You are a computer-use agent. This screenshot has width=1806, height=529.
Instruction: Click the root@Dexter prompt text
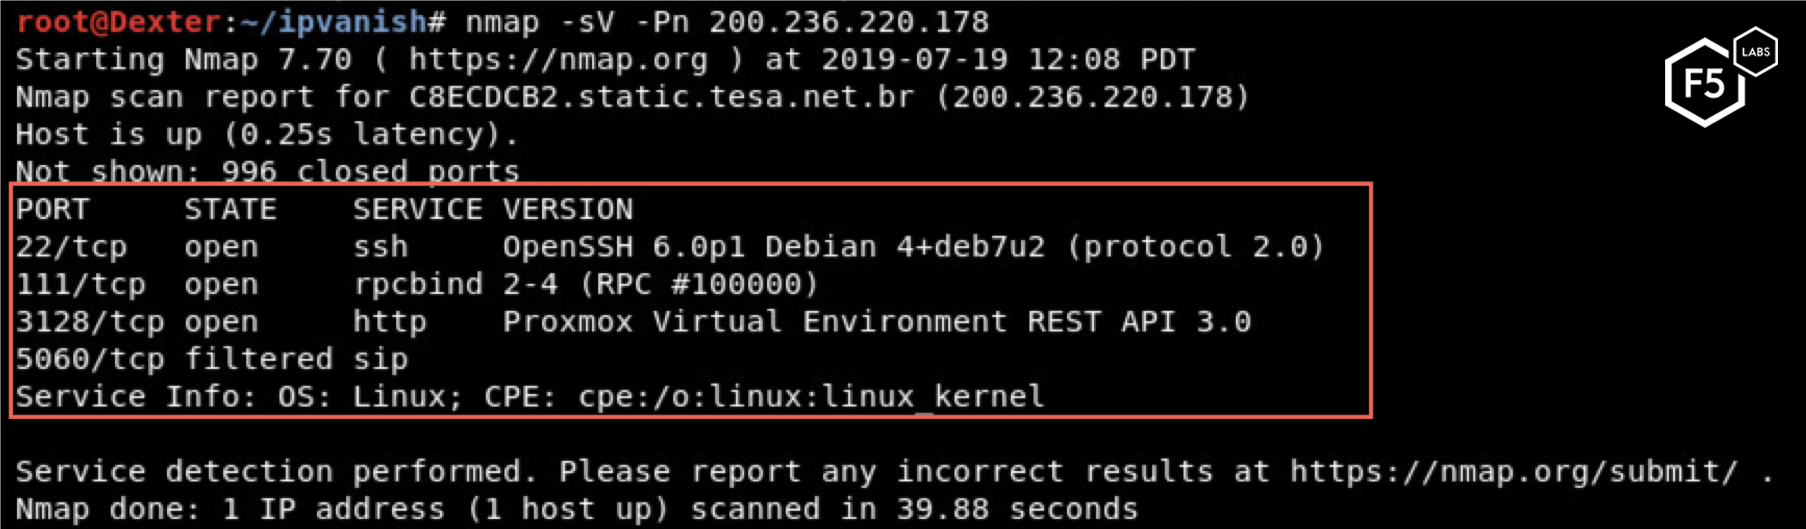(x=118, y=22)
